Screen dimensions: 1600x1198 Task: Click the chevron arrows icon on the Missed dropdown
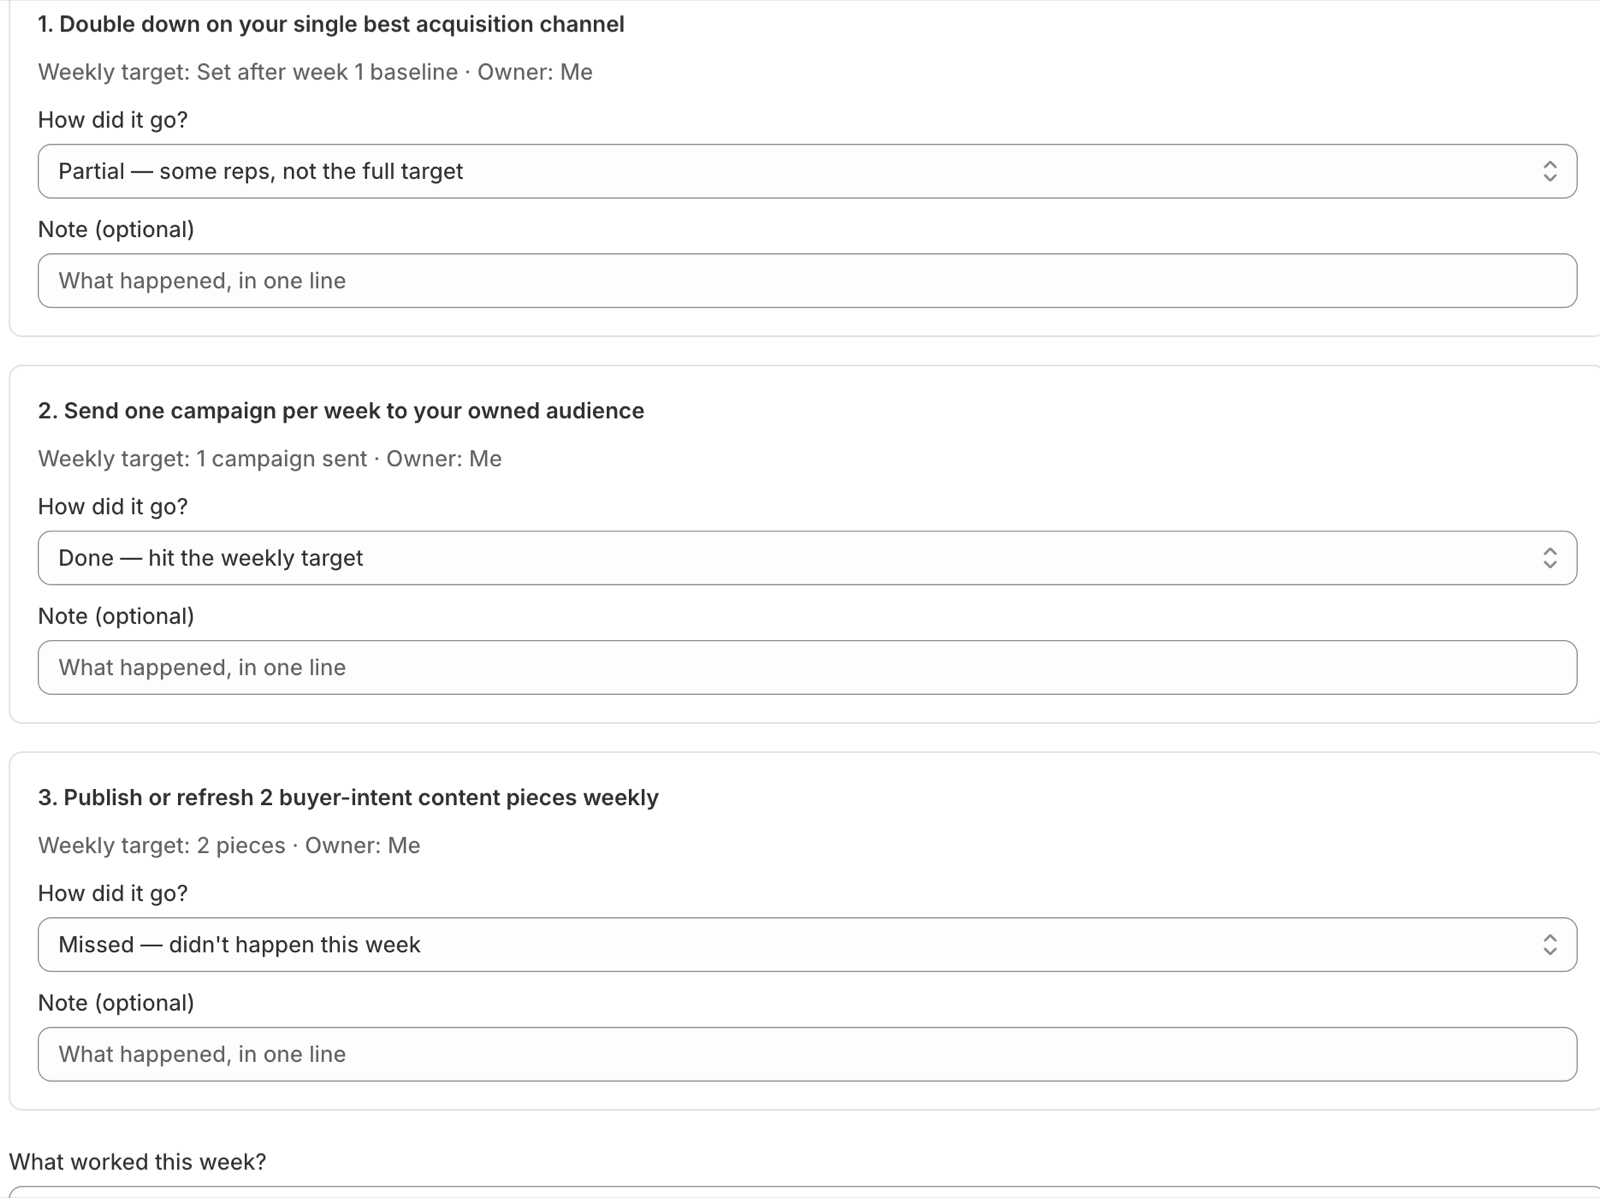1549,945
